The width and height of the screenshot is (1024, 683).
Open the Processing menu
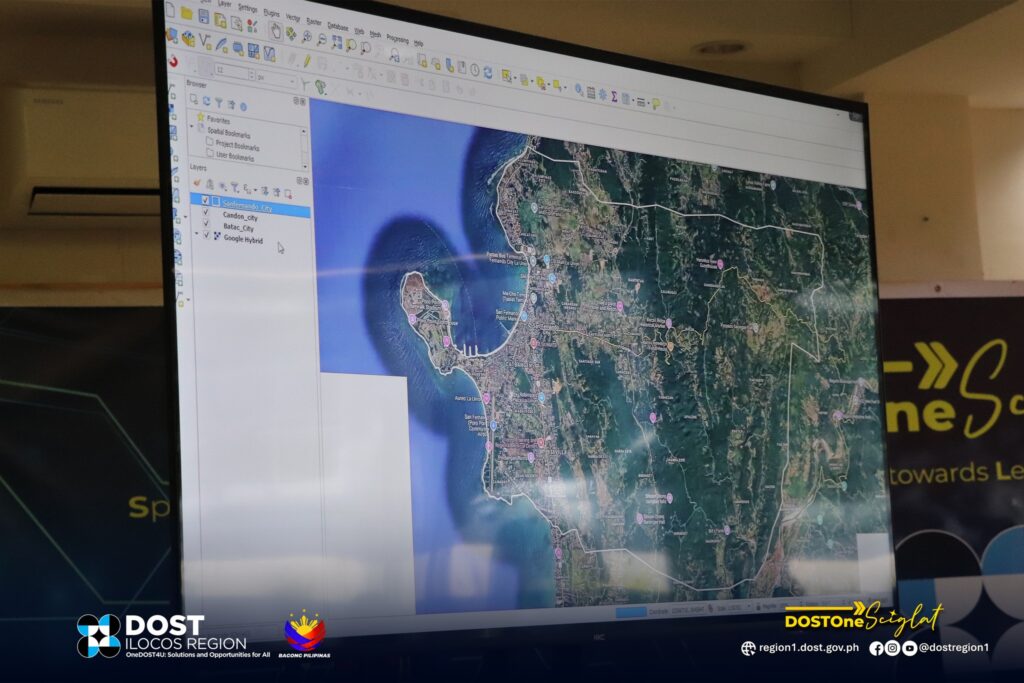pos(396,41)
